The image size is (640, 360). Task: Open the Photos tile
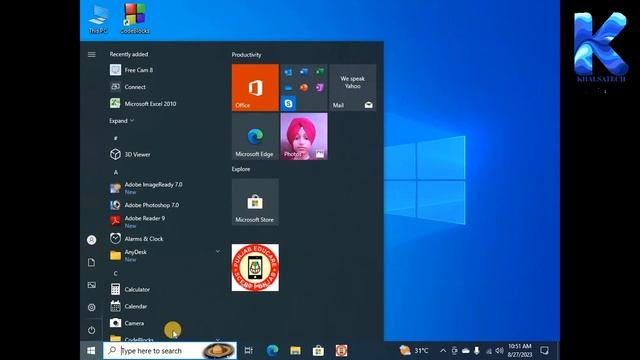[x=304, y=136]
